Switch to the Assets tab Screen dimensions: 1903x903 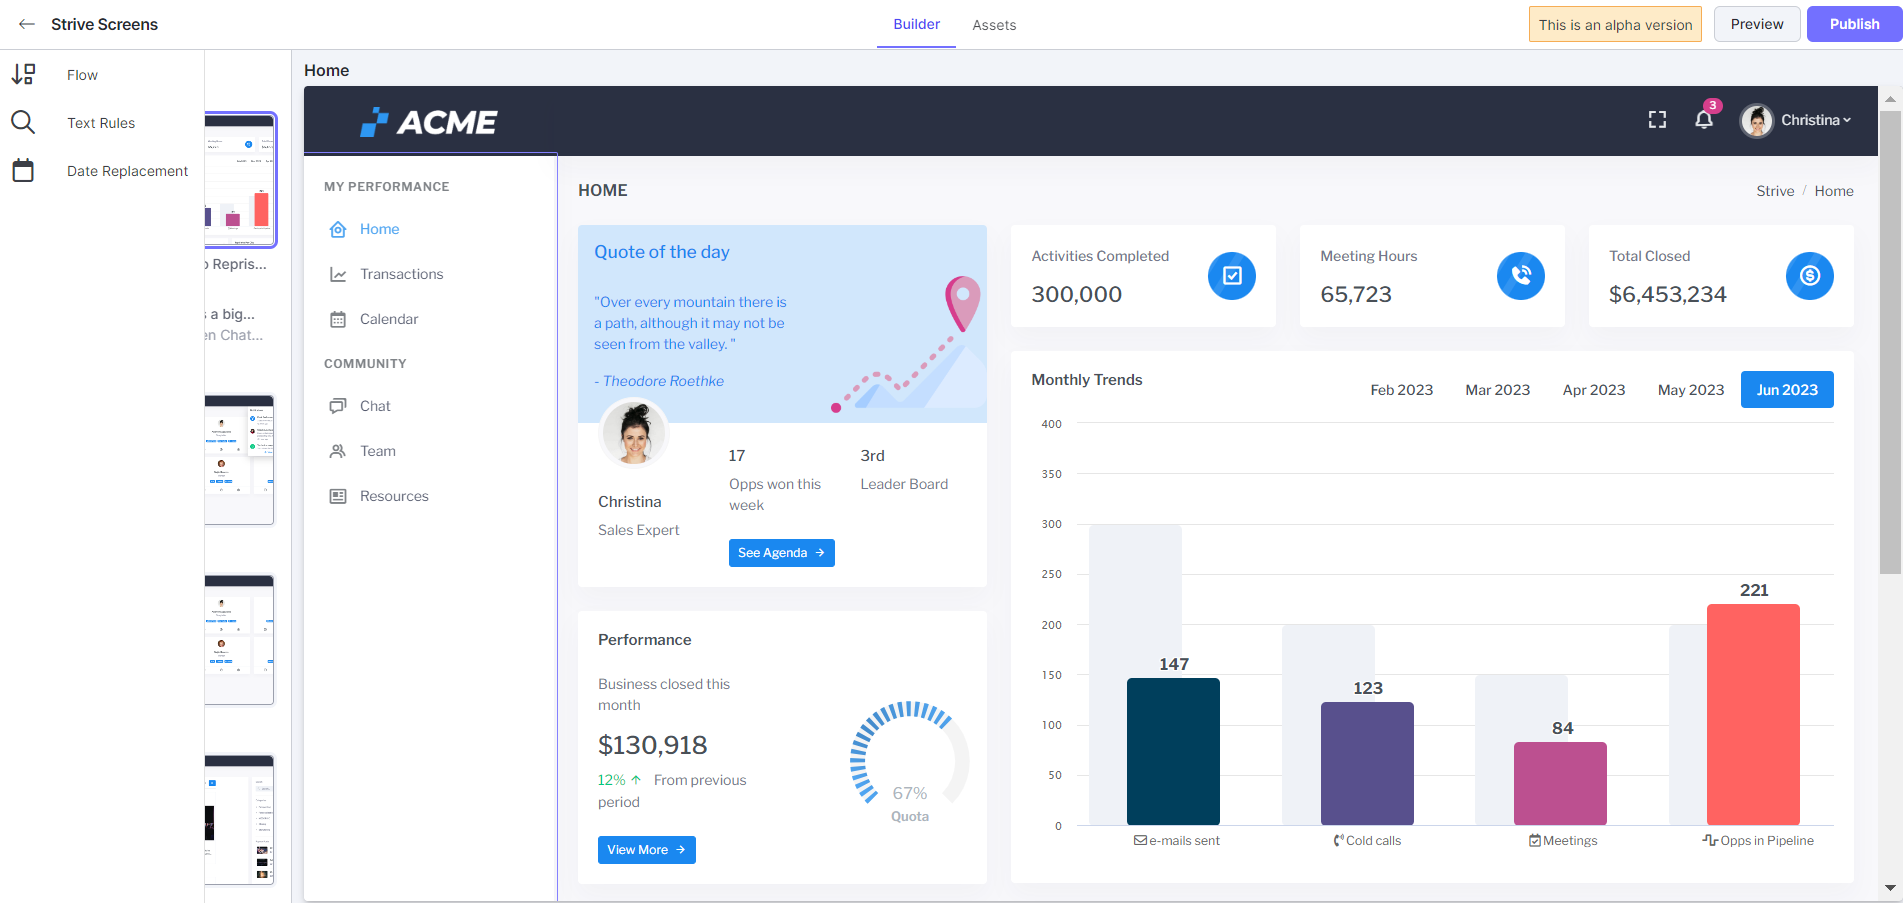(993, 25)
